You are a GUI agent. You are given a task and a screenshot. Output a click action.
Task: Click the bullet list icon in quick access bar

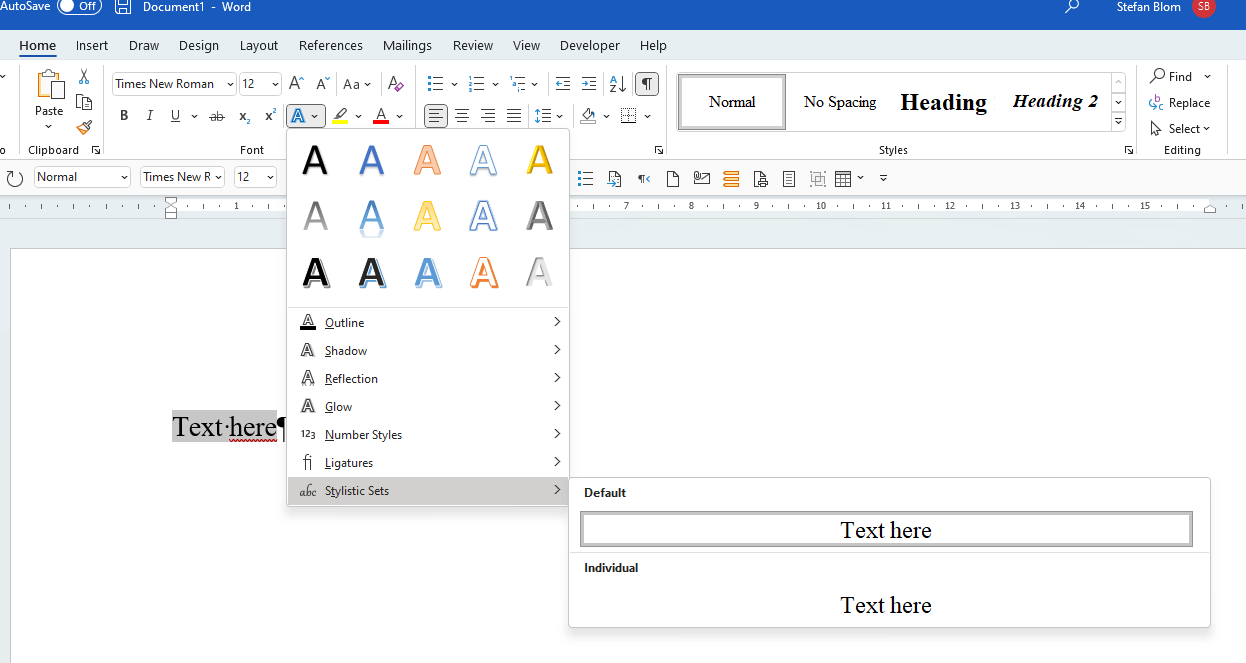coord(586,178)
